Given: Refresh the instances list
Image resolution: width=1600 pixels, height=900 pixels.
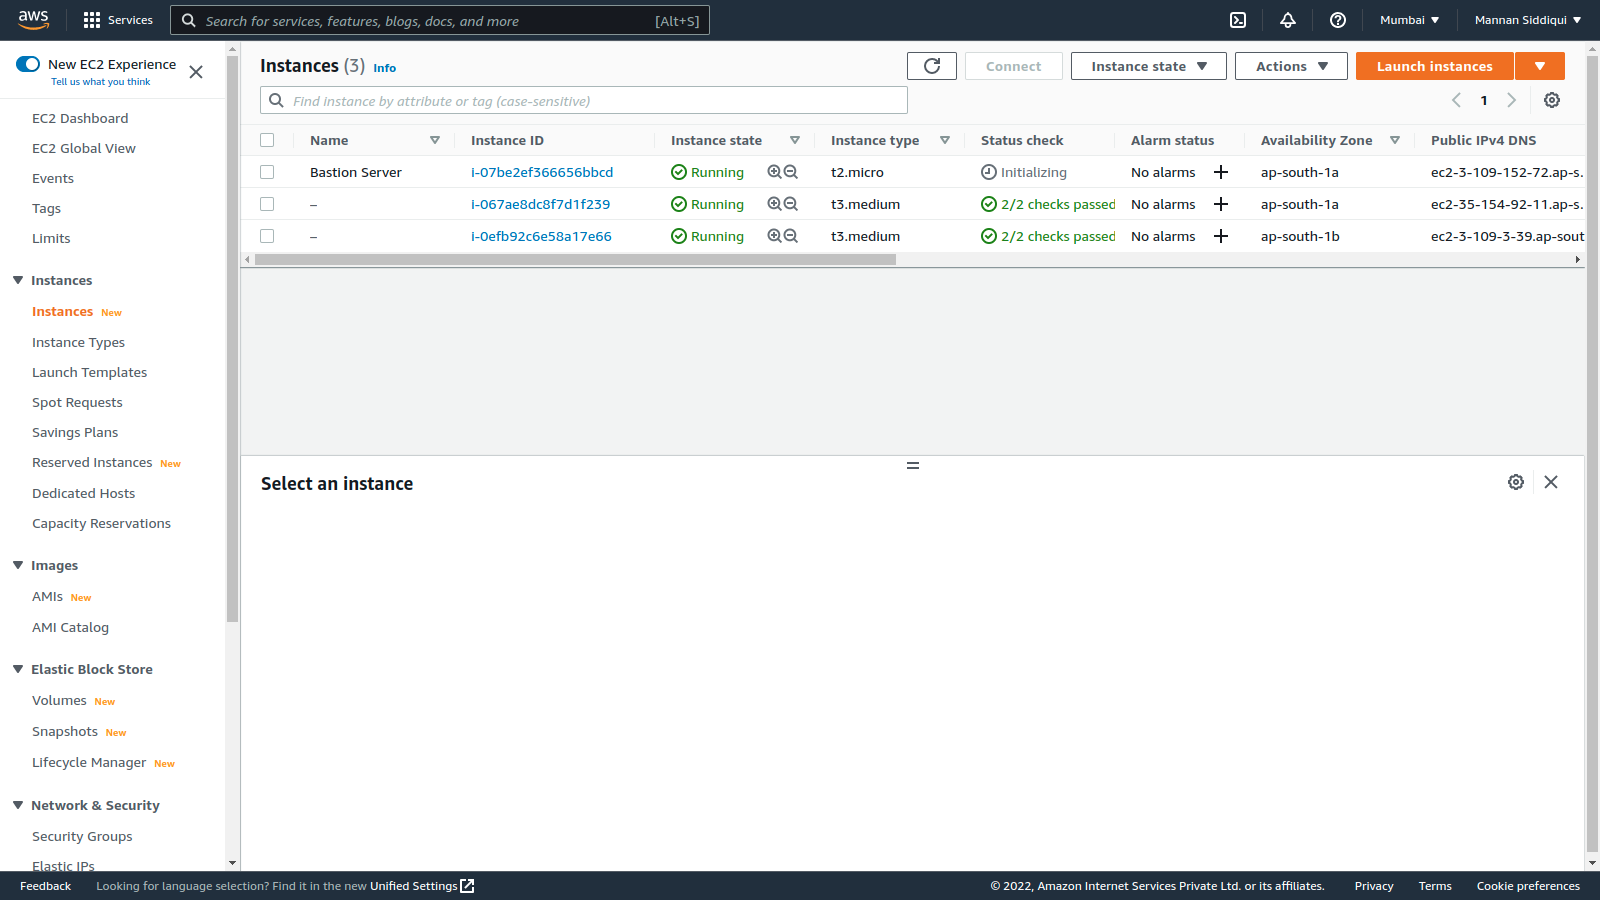Looking at the screenshot, I should point(931,65).
